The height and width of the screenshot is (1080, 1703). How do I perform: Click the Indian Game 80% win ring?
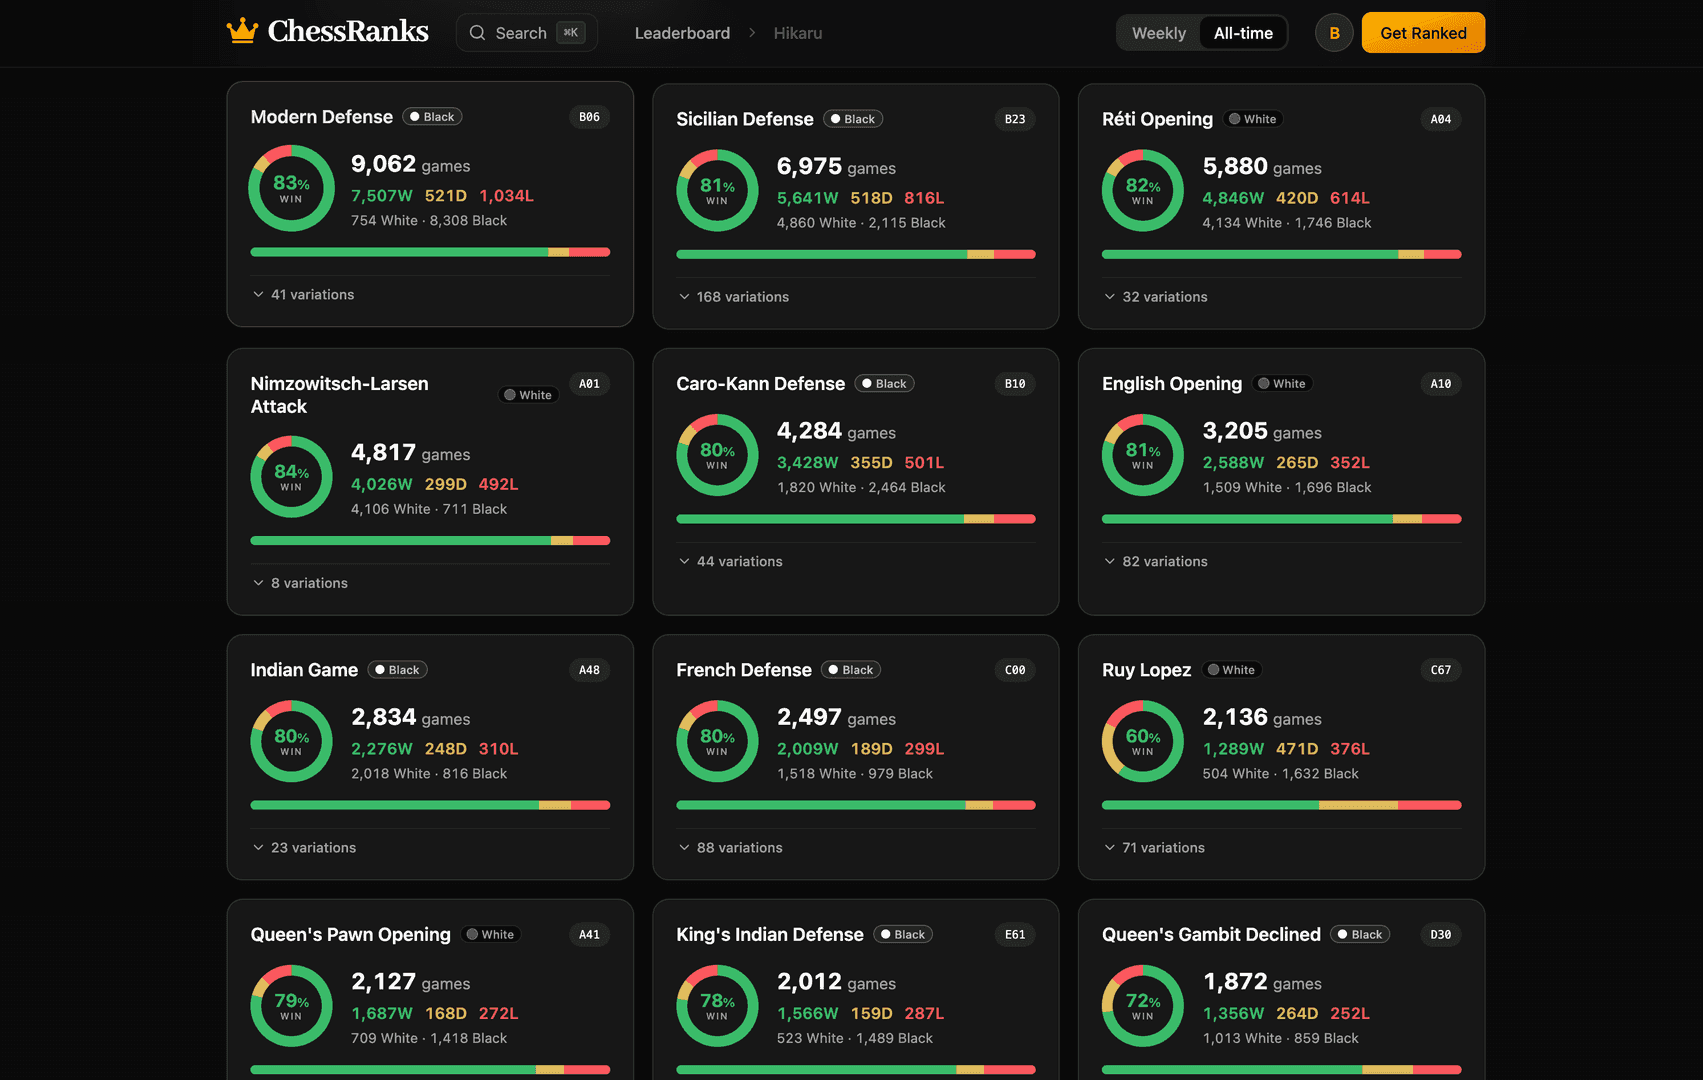[x=291, y=741]
